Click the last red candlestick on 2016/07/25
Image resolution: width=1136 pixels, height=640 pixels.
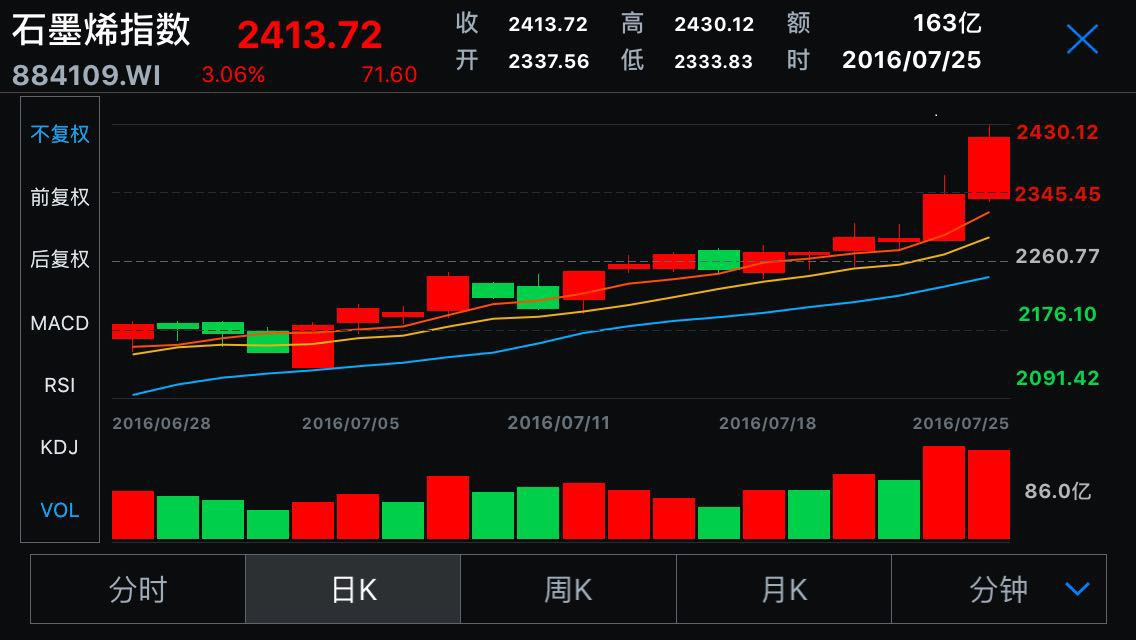click(x=989, y=167)
